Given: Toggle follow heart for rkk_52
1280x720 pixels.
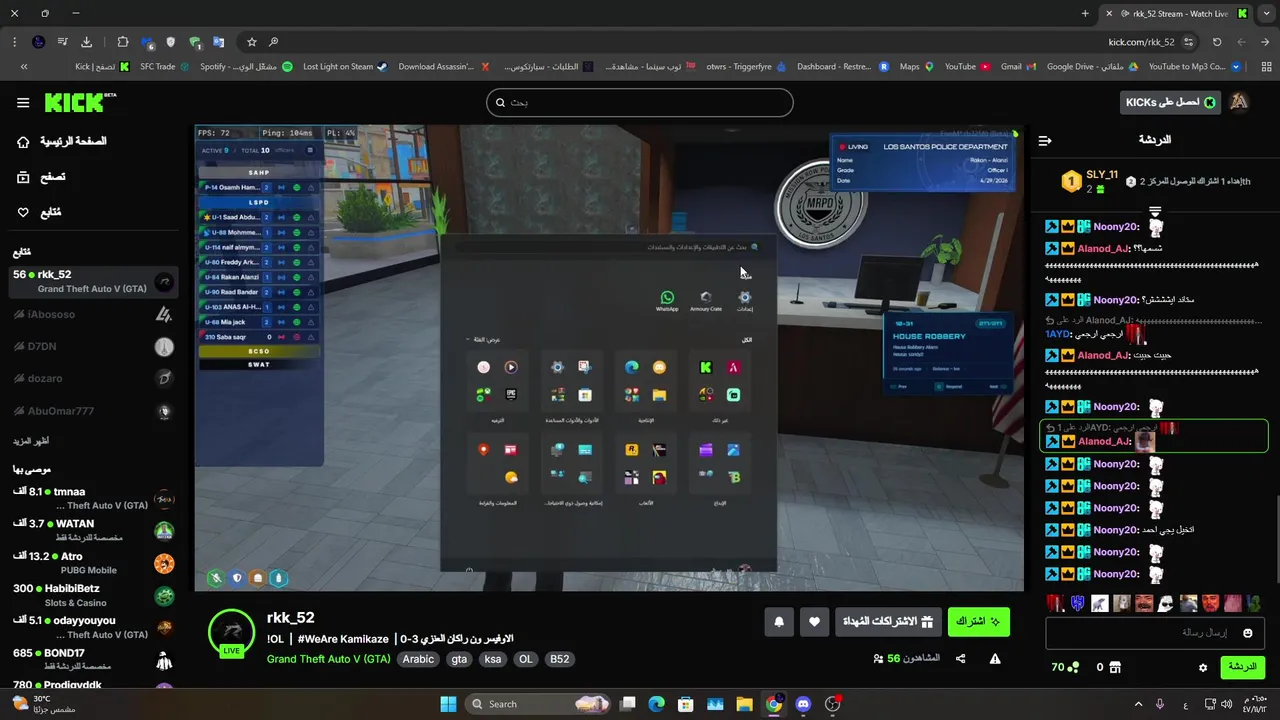Looking at the screenshot, I should tap(814, 622).
